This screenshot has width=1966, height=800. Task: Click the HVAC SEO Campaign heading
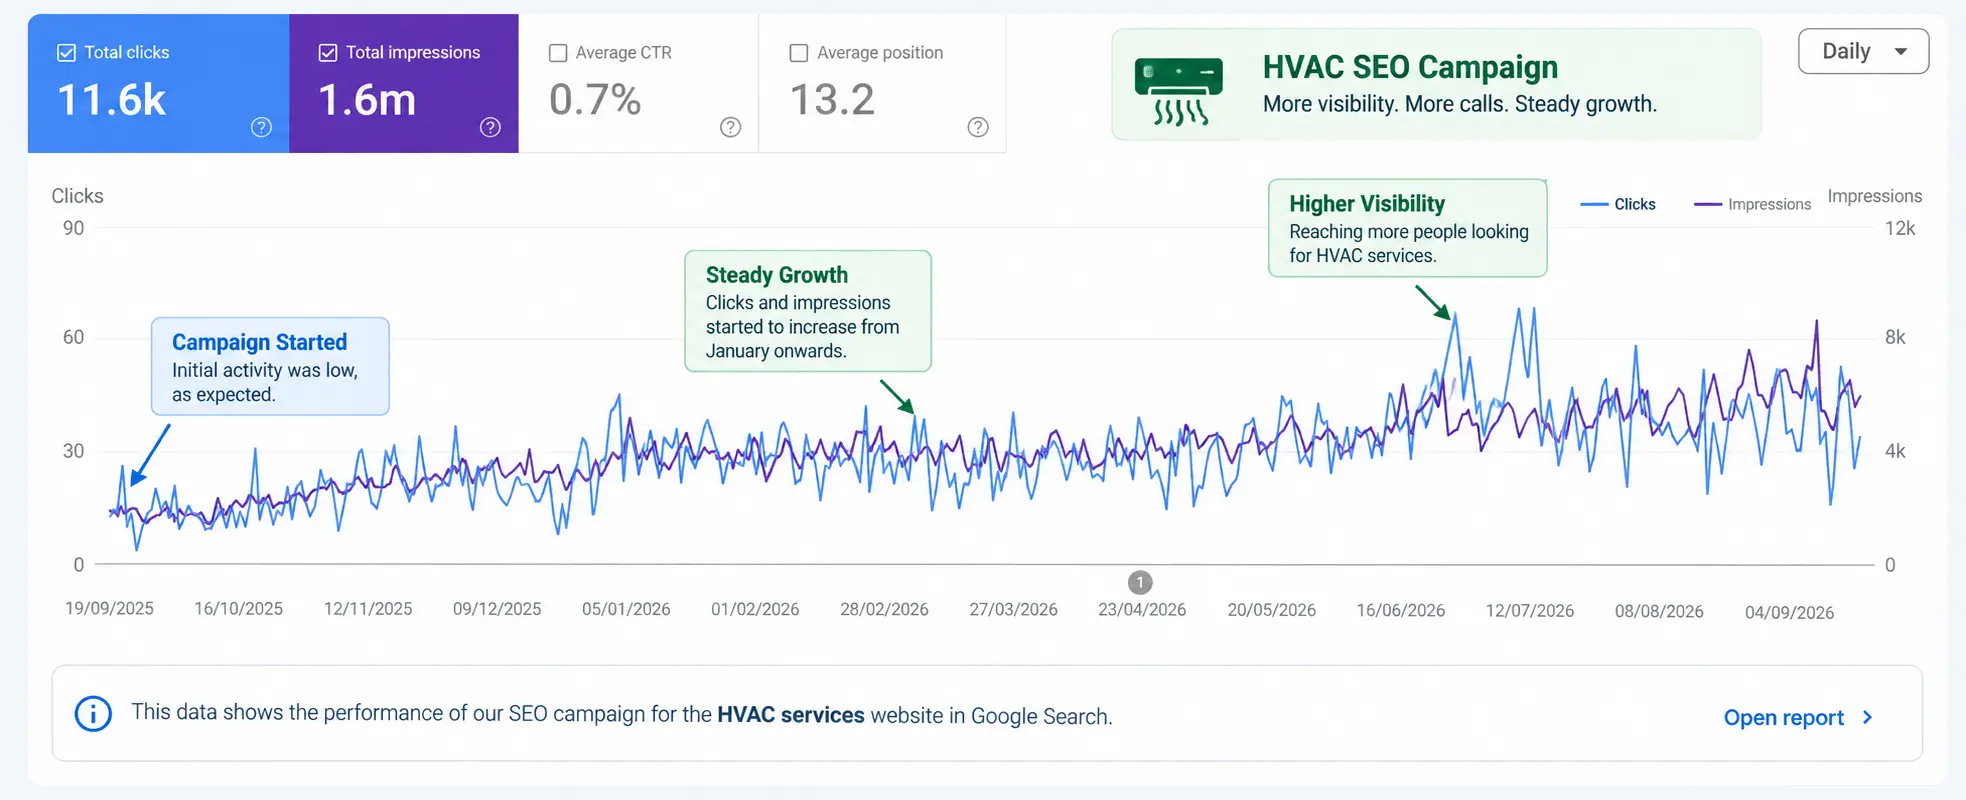[1410, 67]
